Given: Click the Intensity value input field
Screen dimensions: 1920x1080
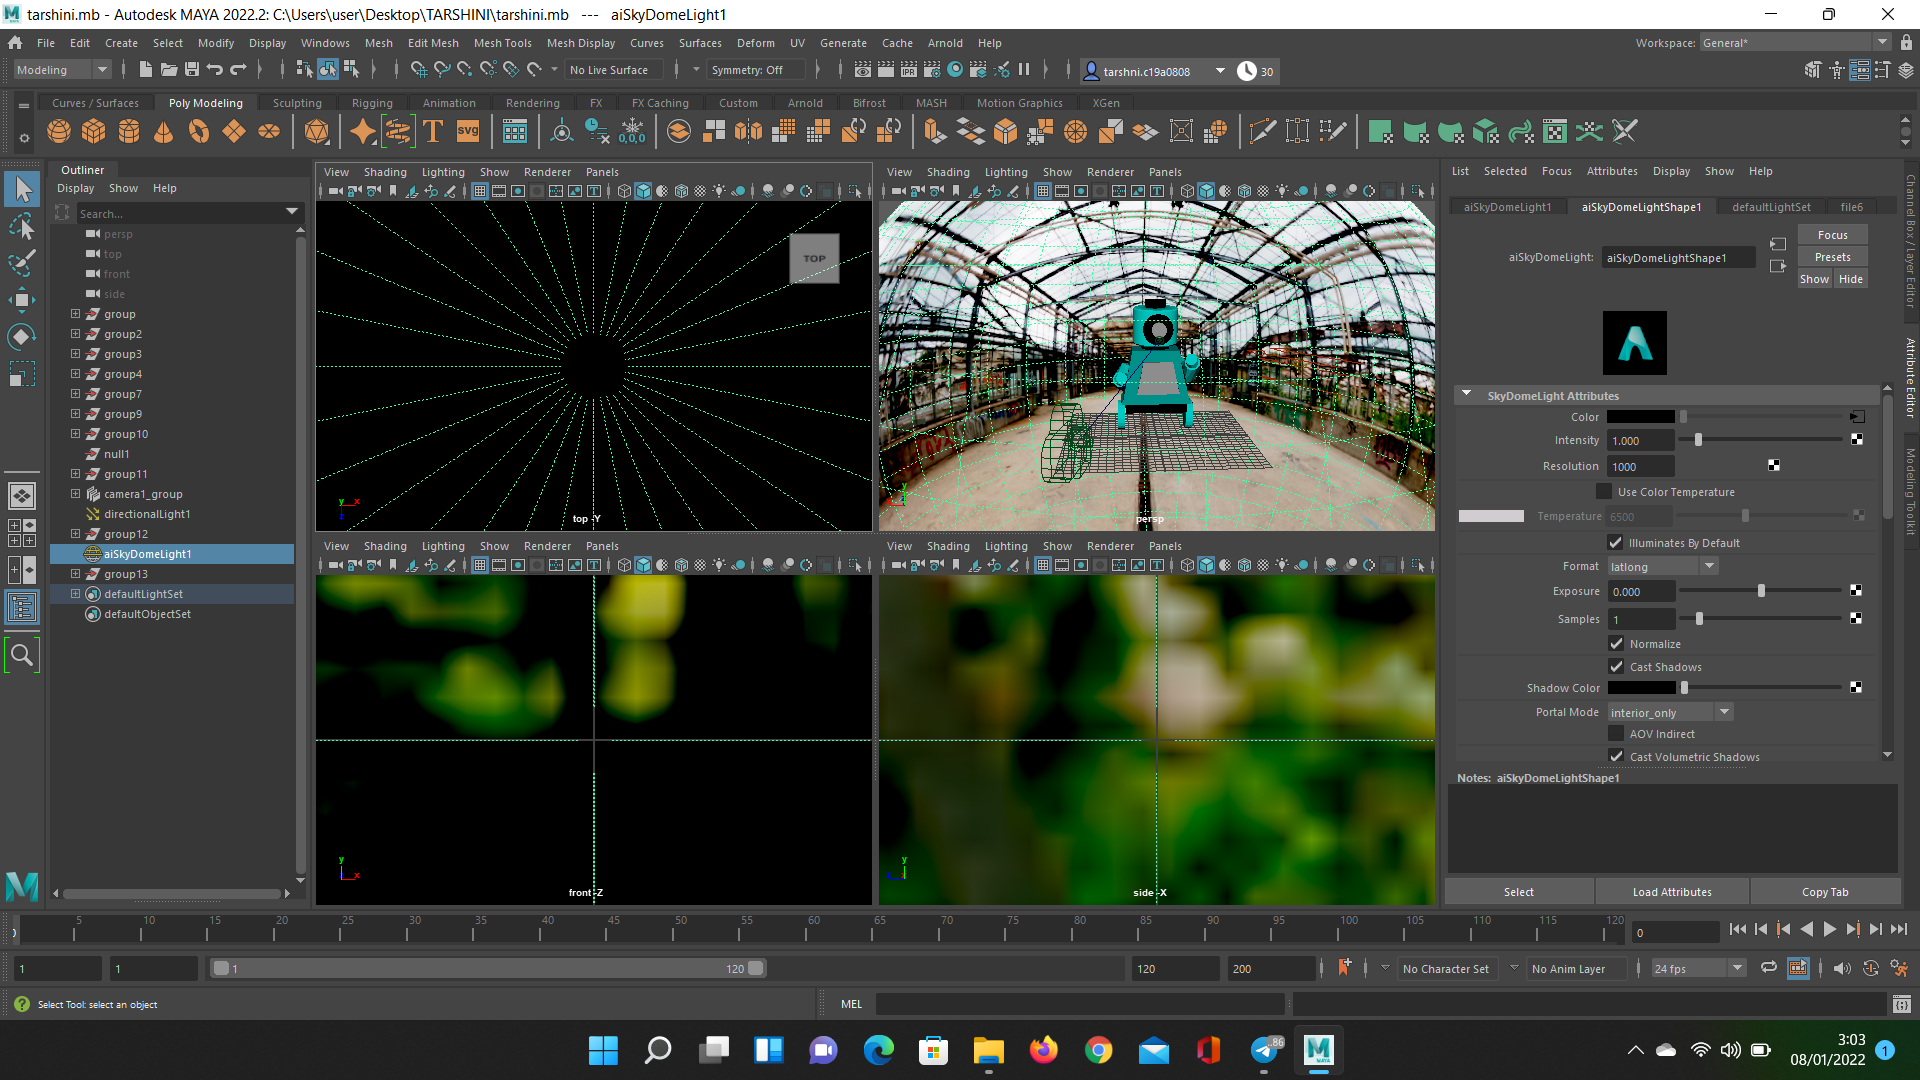Looking at the screenshot, I should pyautogui.click(x=1640, y=441).
